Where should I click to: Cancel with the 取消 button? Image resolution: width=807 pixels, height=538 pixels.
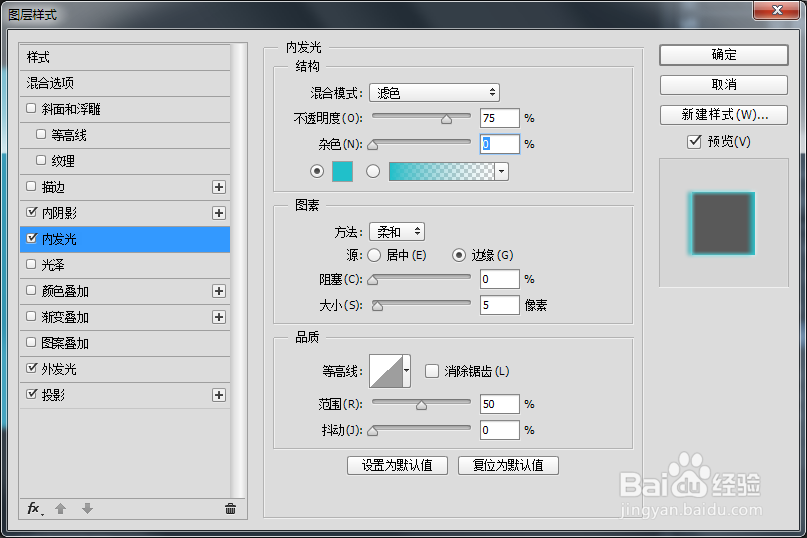724,84
